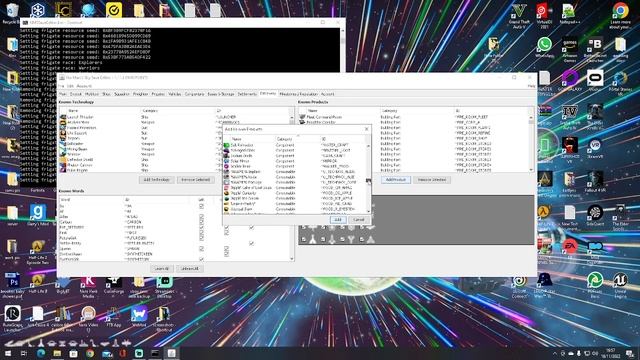Switch to the Settlements tab
Screen dimensions: 640x360
tap(247, 94)
